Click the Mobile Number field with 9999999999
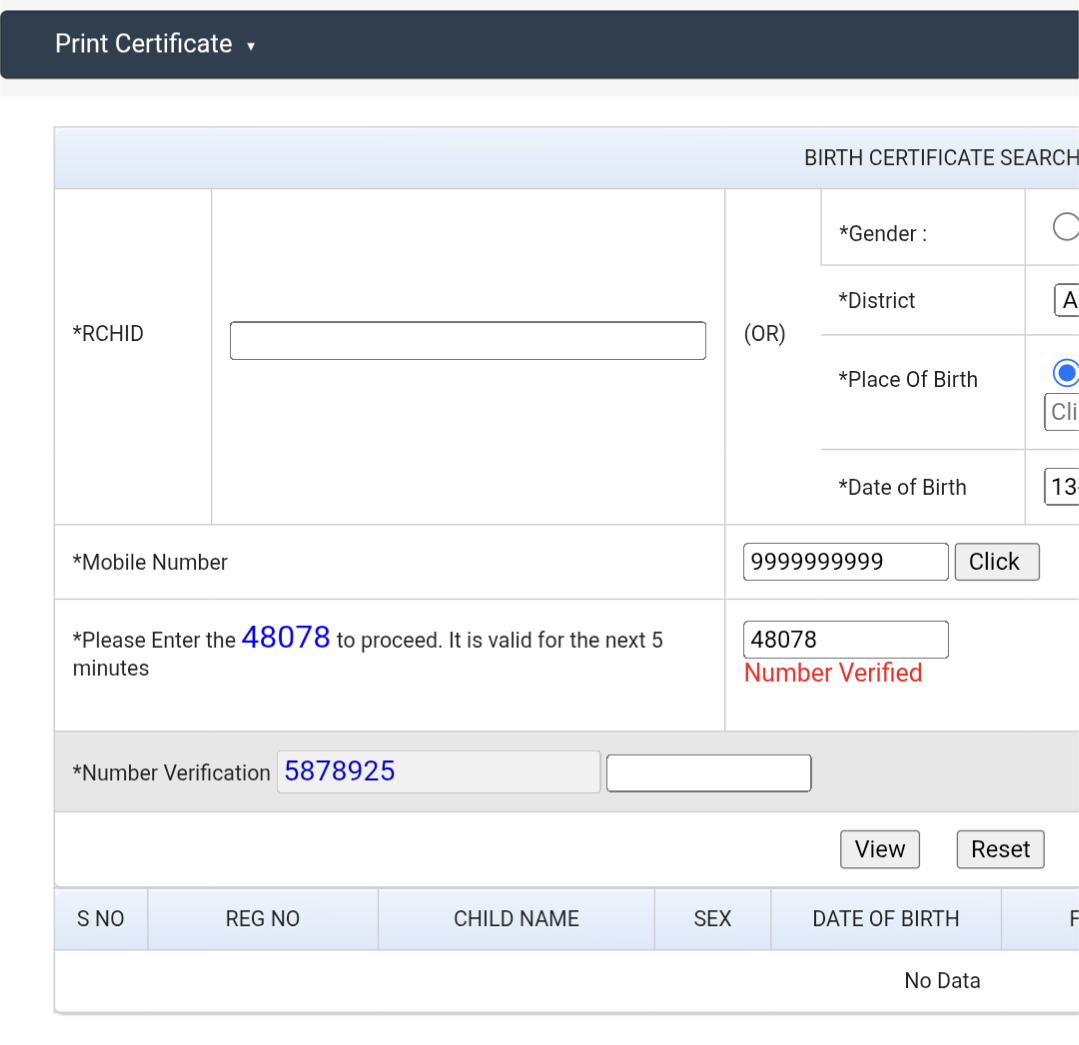This screenshot has height=1045, width=1079. pyautogui.click(x=846, y=562)
